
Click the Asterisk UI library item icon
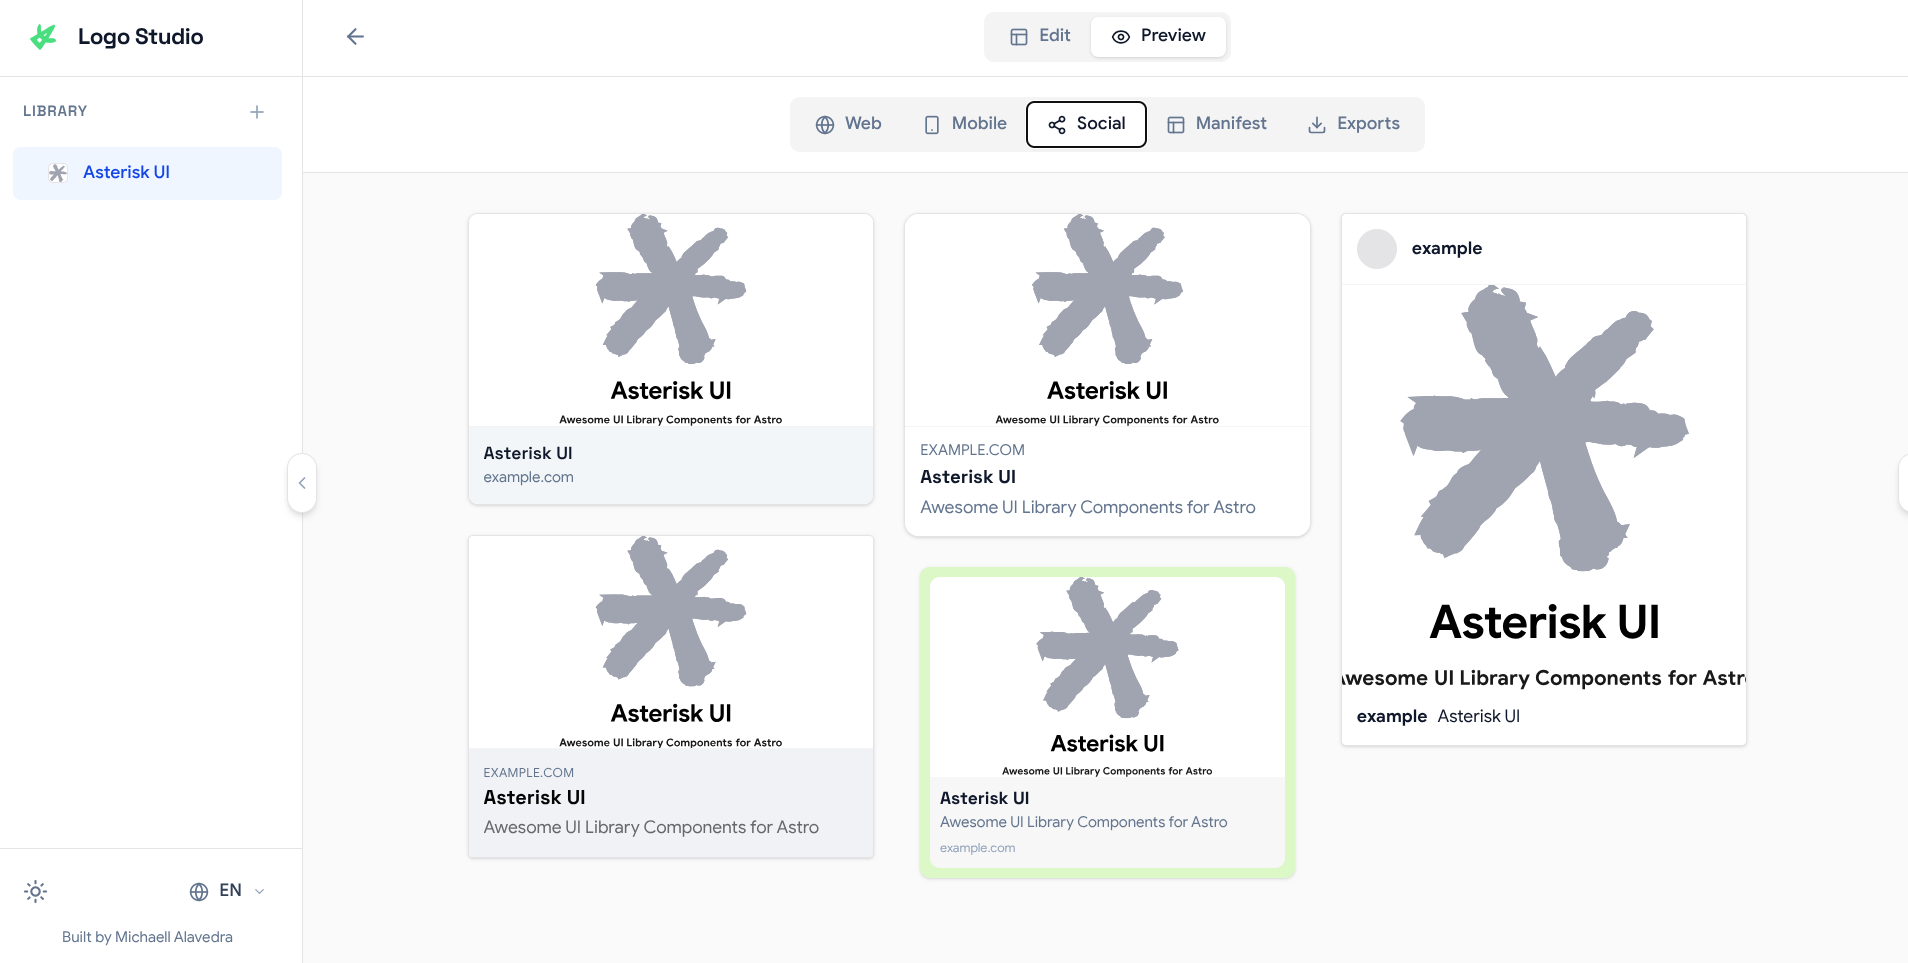(x=58, y=173)
